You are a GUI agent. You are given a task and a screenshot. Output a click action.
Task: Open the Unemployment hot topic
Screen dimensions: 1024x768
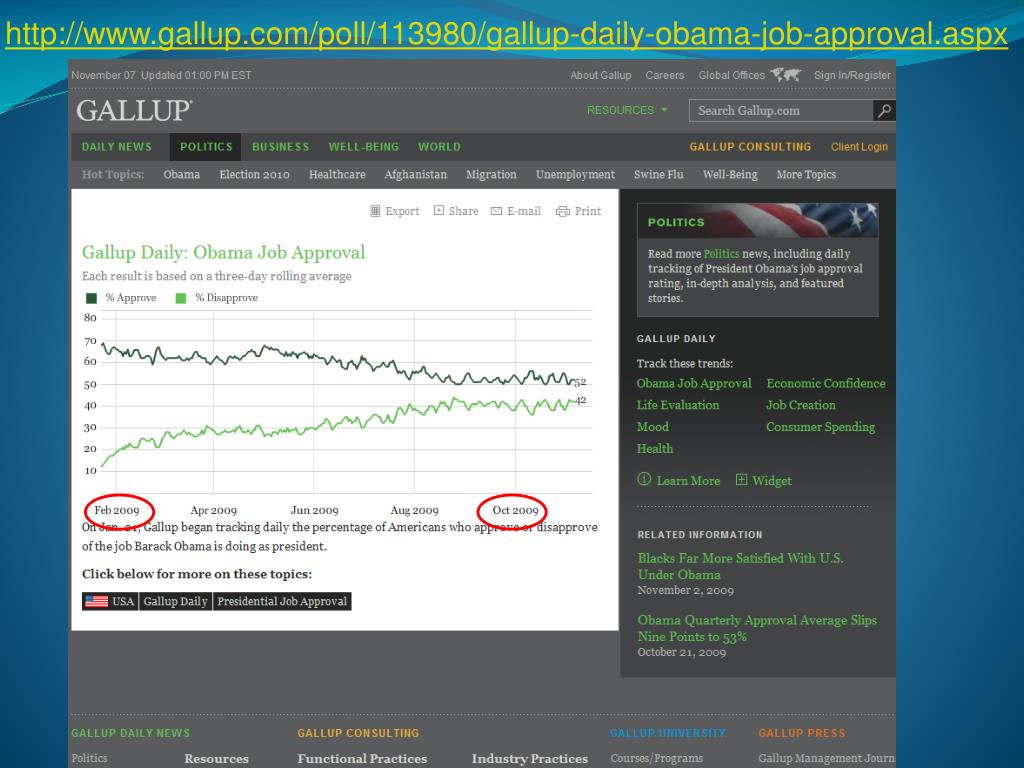[x=575, y=174]
